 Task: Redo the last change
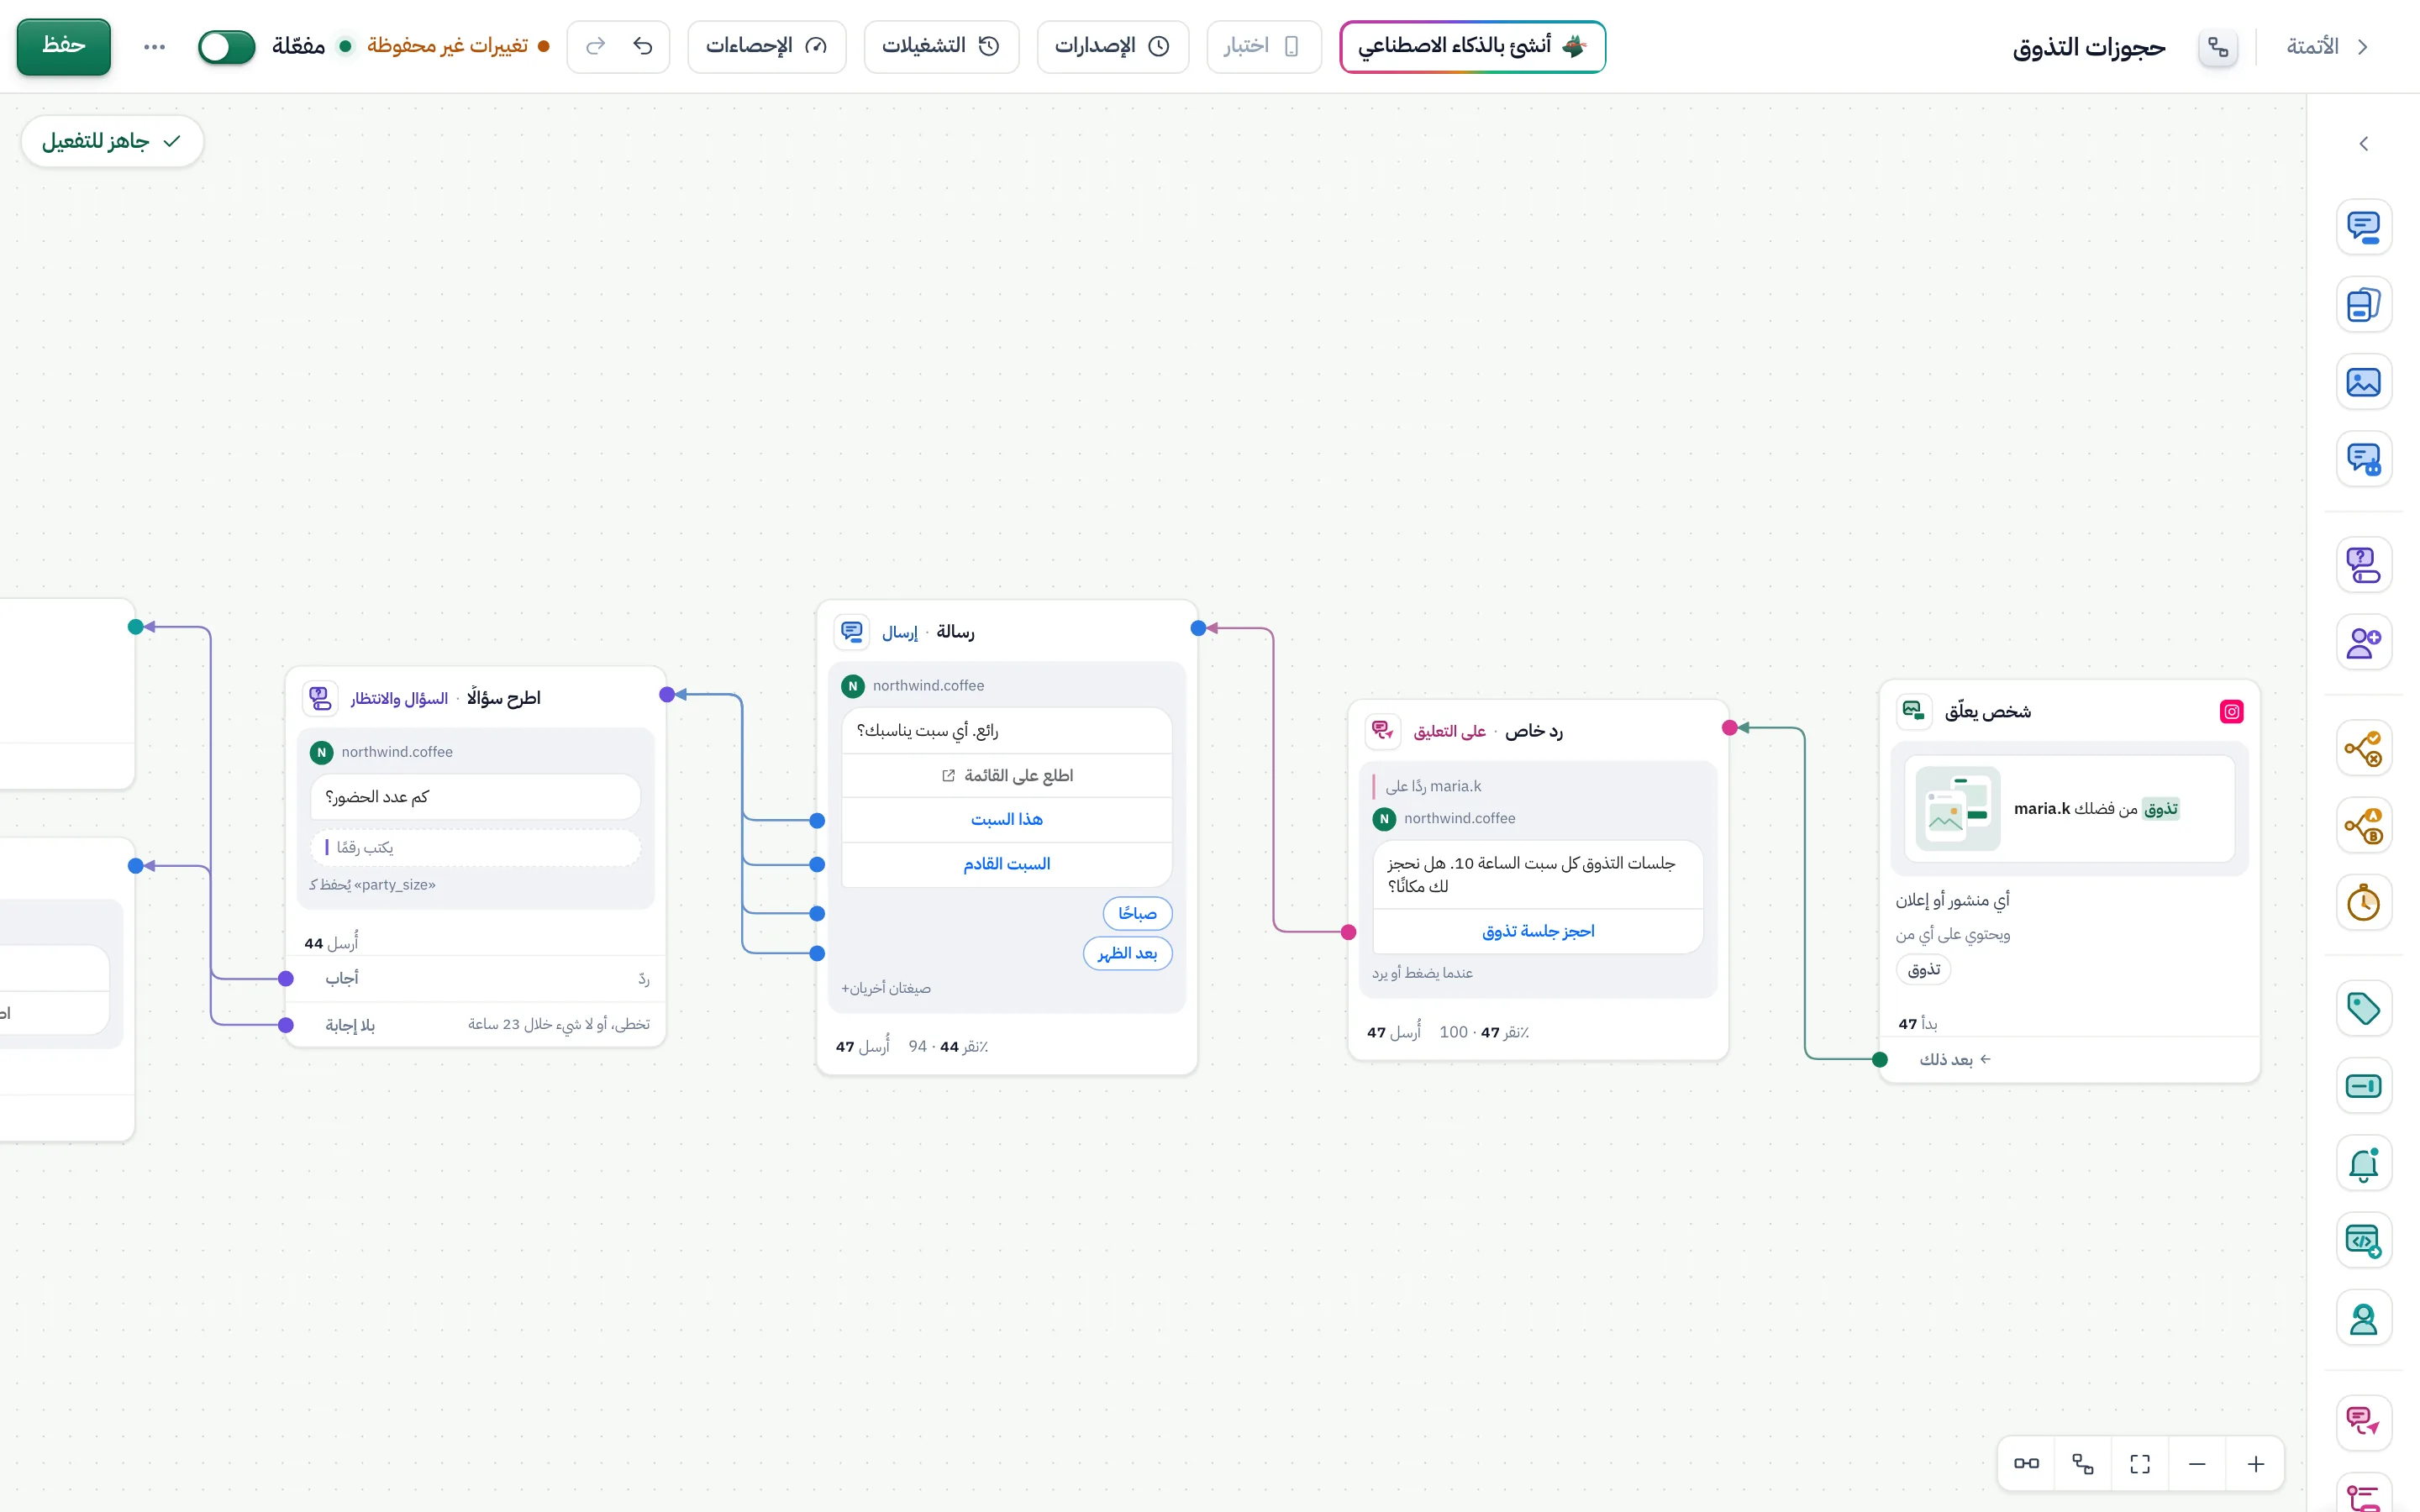click(595, 46)
